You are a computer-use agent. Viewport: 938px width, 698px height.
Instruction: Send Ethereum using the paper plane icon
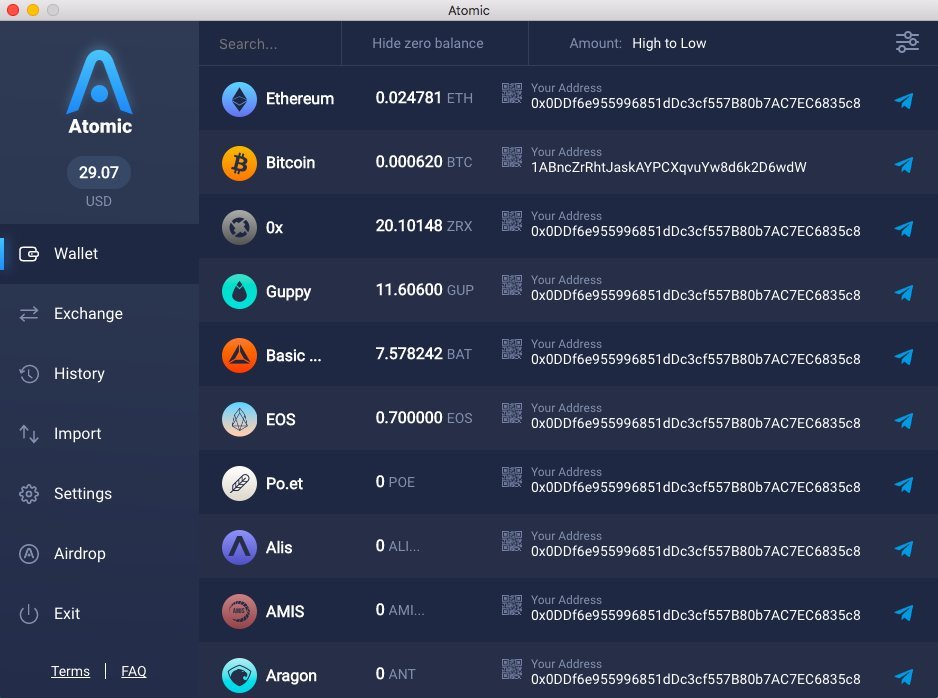[x=905, y=101]
